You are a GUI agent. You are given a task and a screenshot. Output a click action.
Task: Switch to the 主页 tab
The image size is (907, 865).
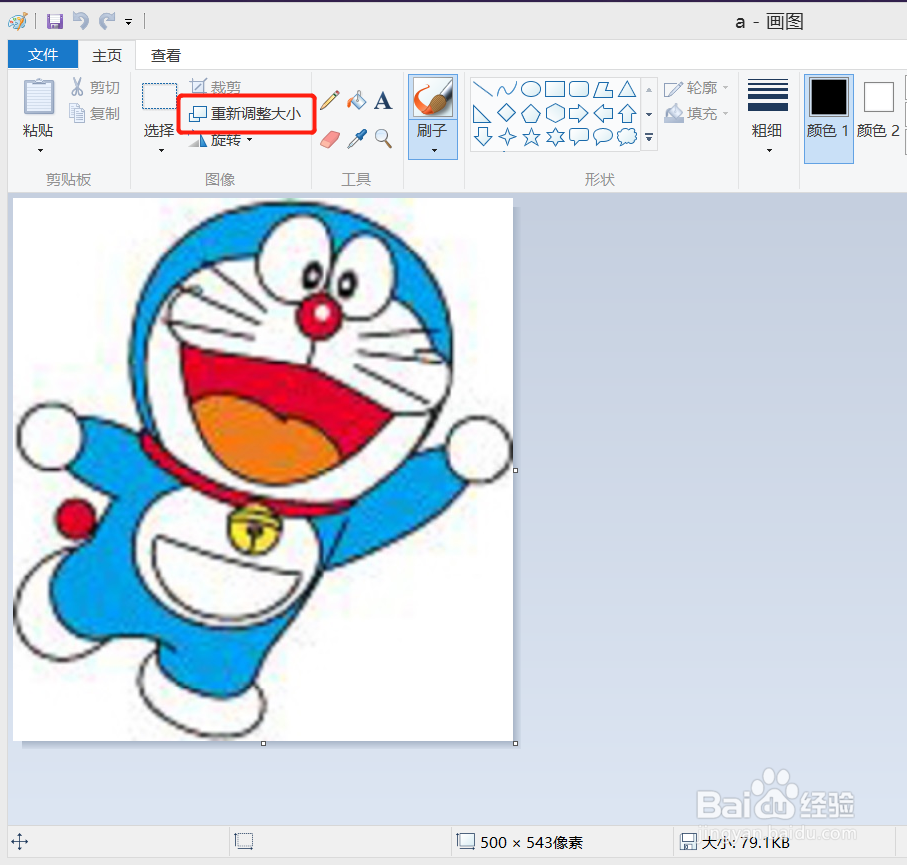pos(107,56)
